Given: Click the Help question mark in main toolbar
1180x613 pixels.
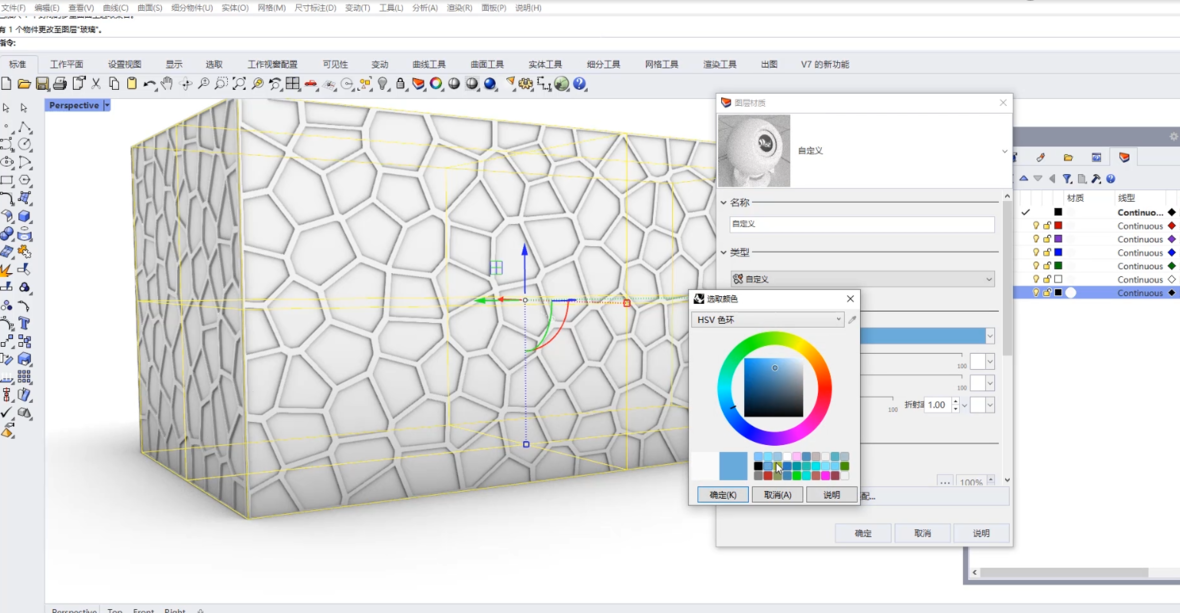Looking at the screenshot, I should tap(579, 84).
